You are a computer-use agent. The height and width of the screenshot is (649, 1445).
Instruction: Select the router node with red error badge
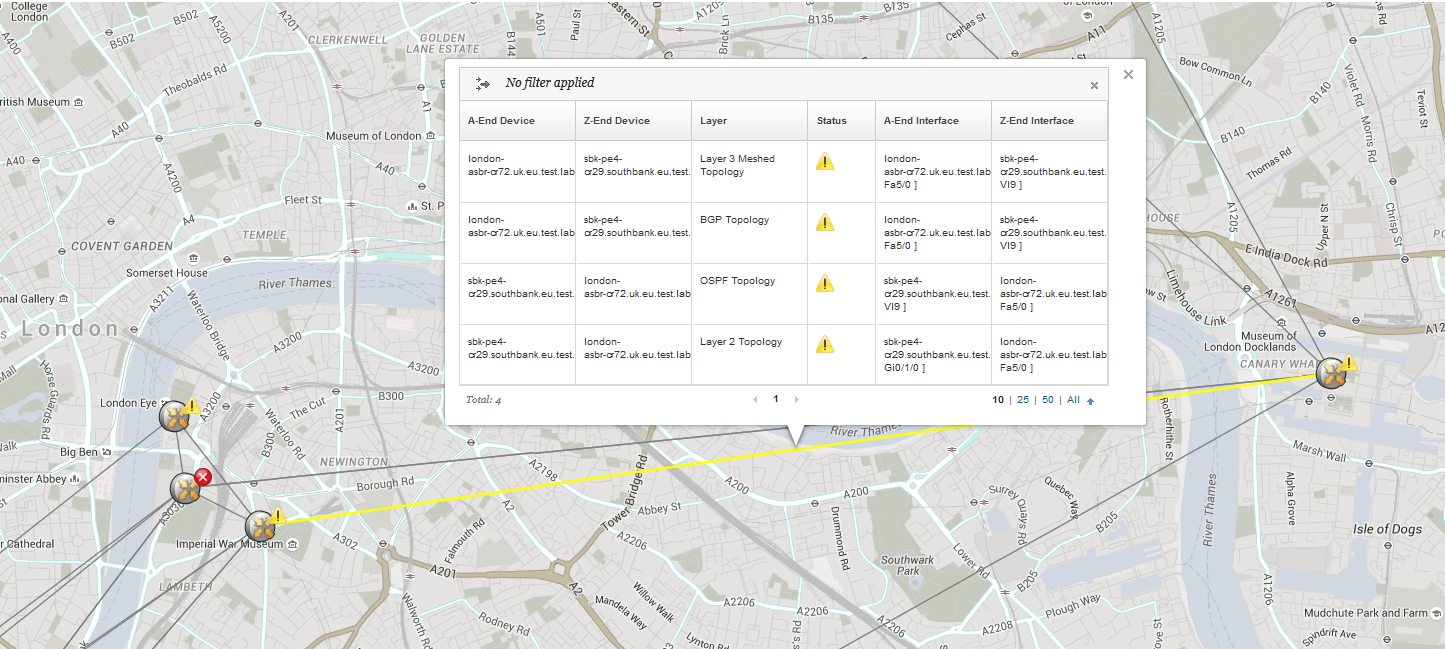[185, 489]
